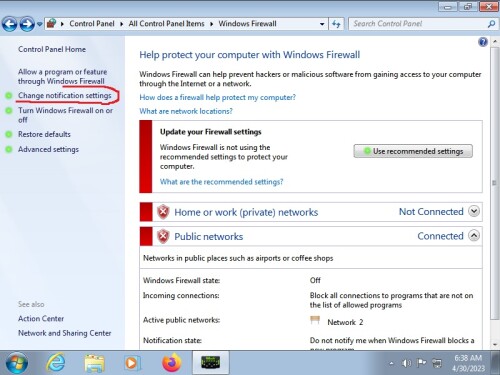
Task: Click scrollbar up arrow
Action: [494, 41]
